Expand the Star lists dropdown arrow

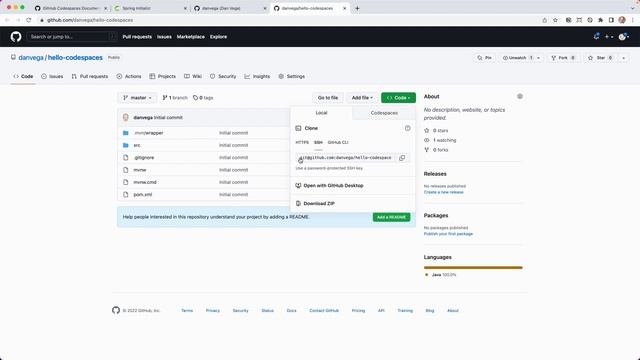623,58
